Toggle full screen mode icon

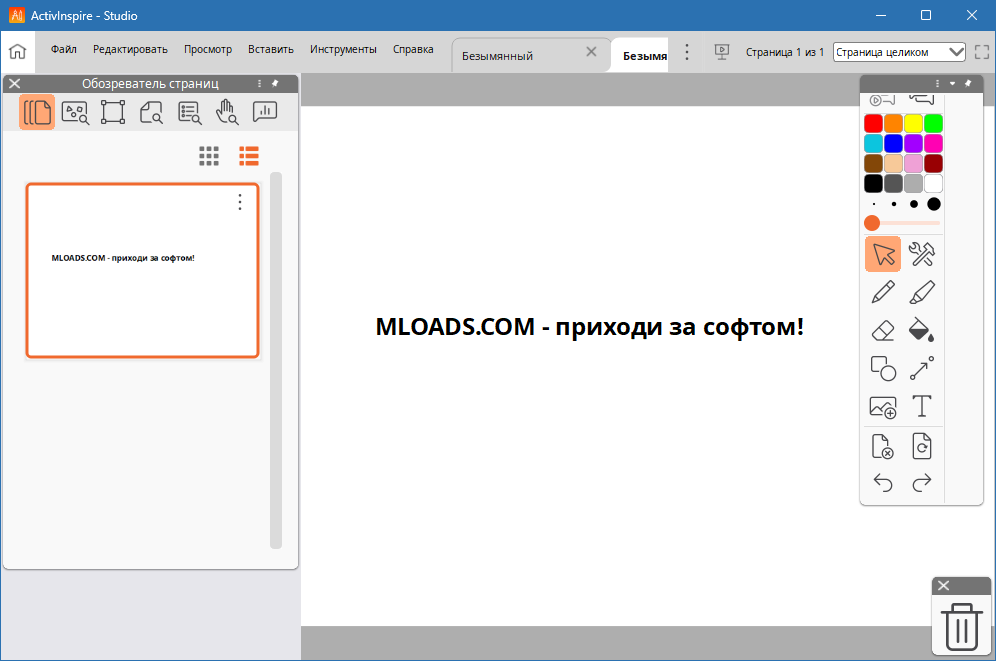[982, 52]
